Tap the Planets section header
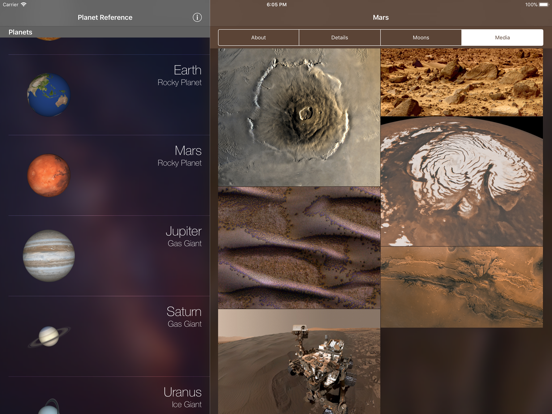 pyautogui.click(x=105, y=32)
